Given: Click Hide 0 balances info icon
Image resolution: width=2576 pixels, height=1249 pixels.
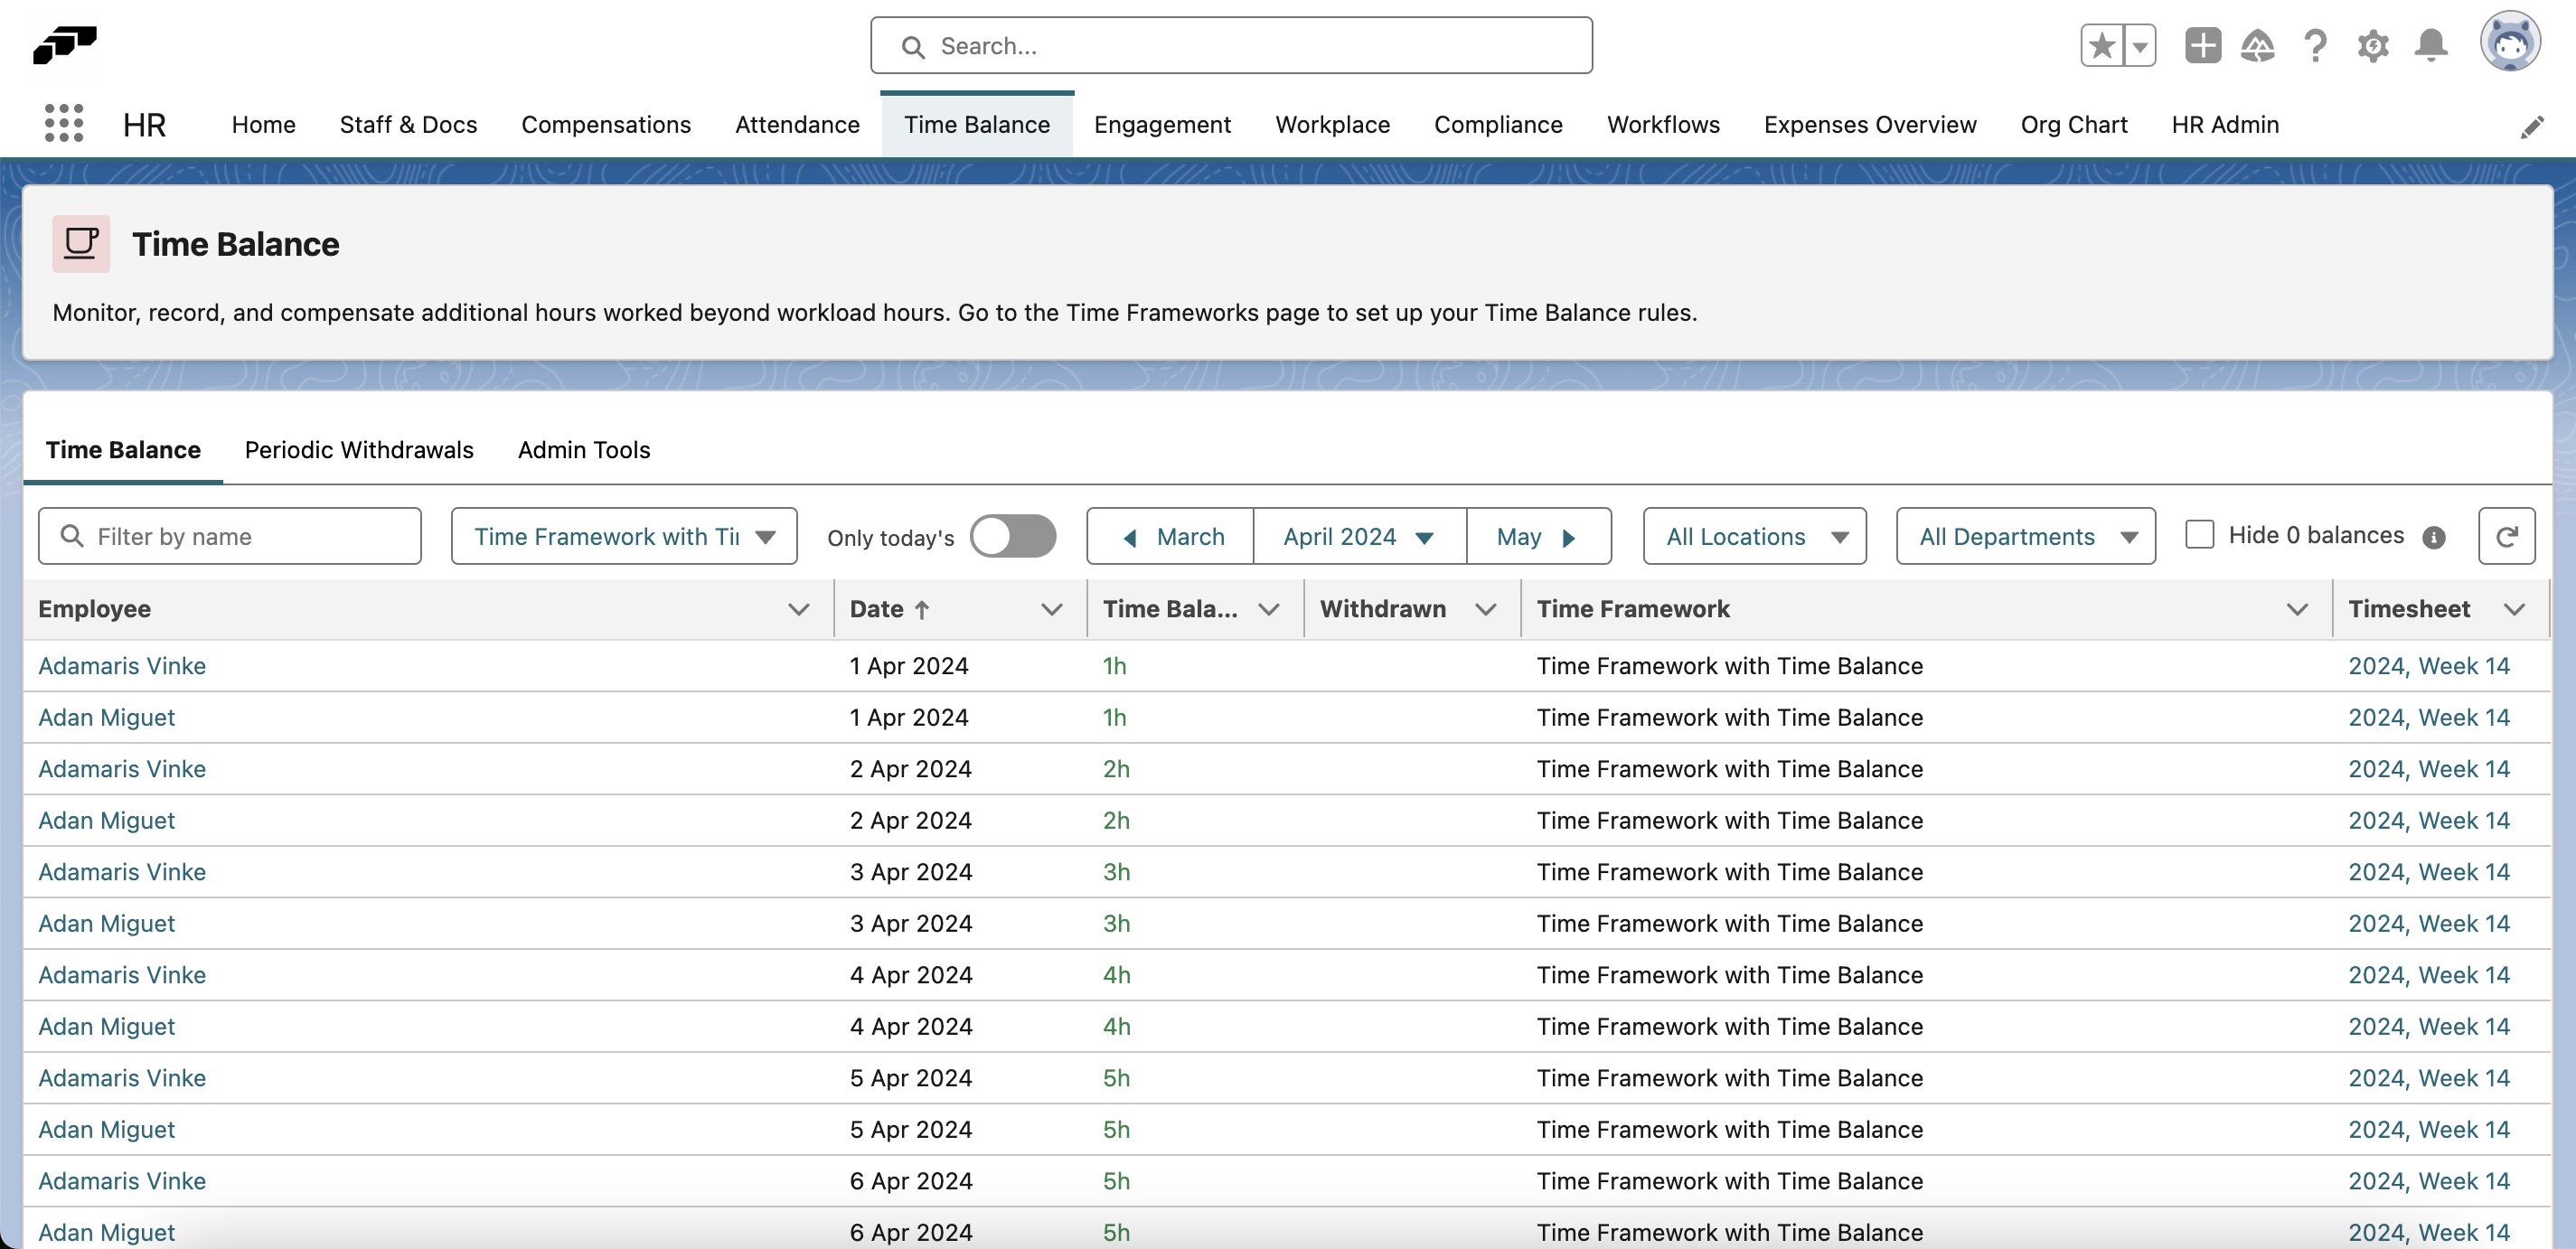Looking at the screenshot, I should pyautogui.click(x=2434, y=538).
